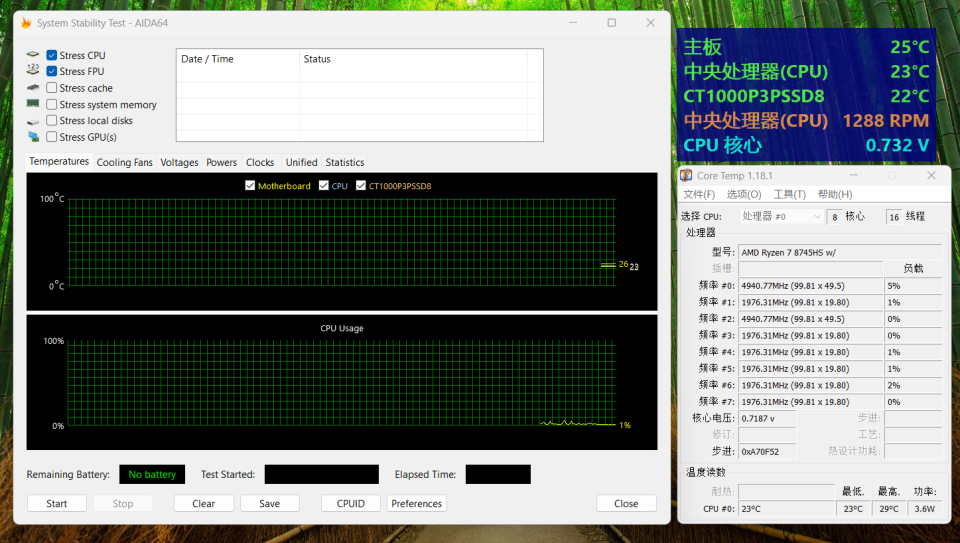This screenshot has height=543, width=960.
Task: Open the CPUID panel
Action: [351, 503]
